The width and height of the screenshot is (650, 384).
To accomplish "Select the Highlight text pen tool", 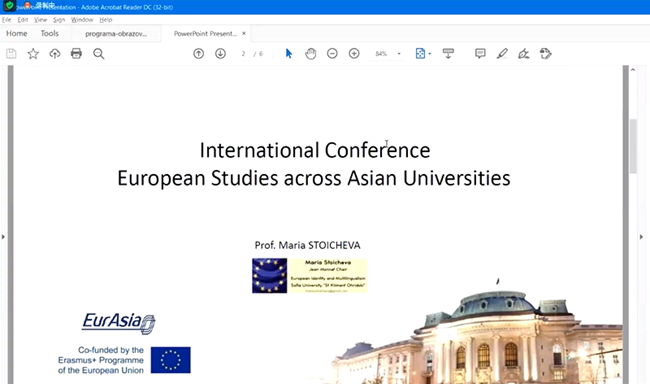I will [502, 53].
